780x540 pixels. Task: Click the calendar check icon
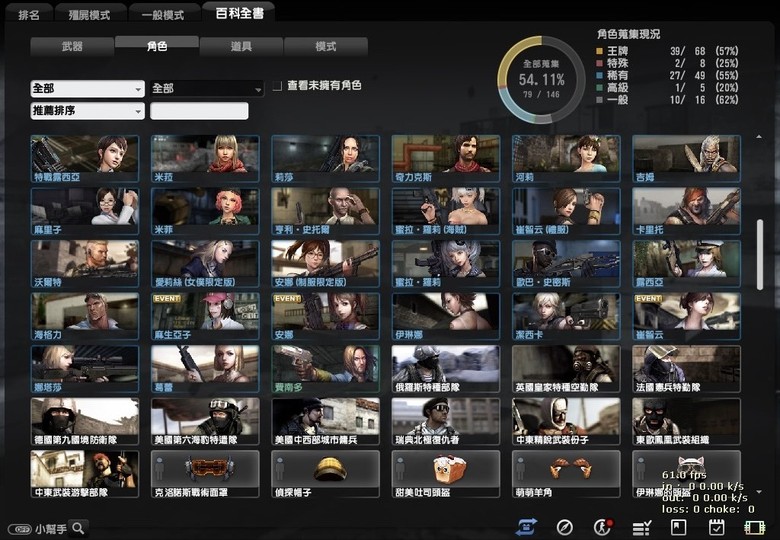[x=716, y=527]
